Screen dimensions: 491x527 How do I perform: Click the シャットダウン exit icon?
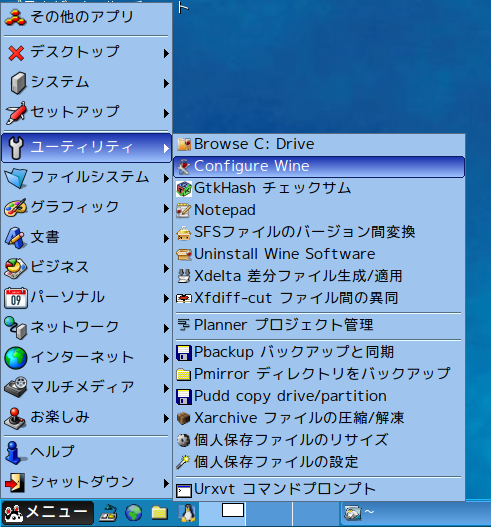(15, 482)
